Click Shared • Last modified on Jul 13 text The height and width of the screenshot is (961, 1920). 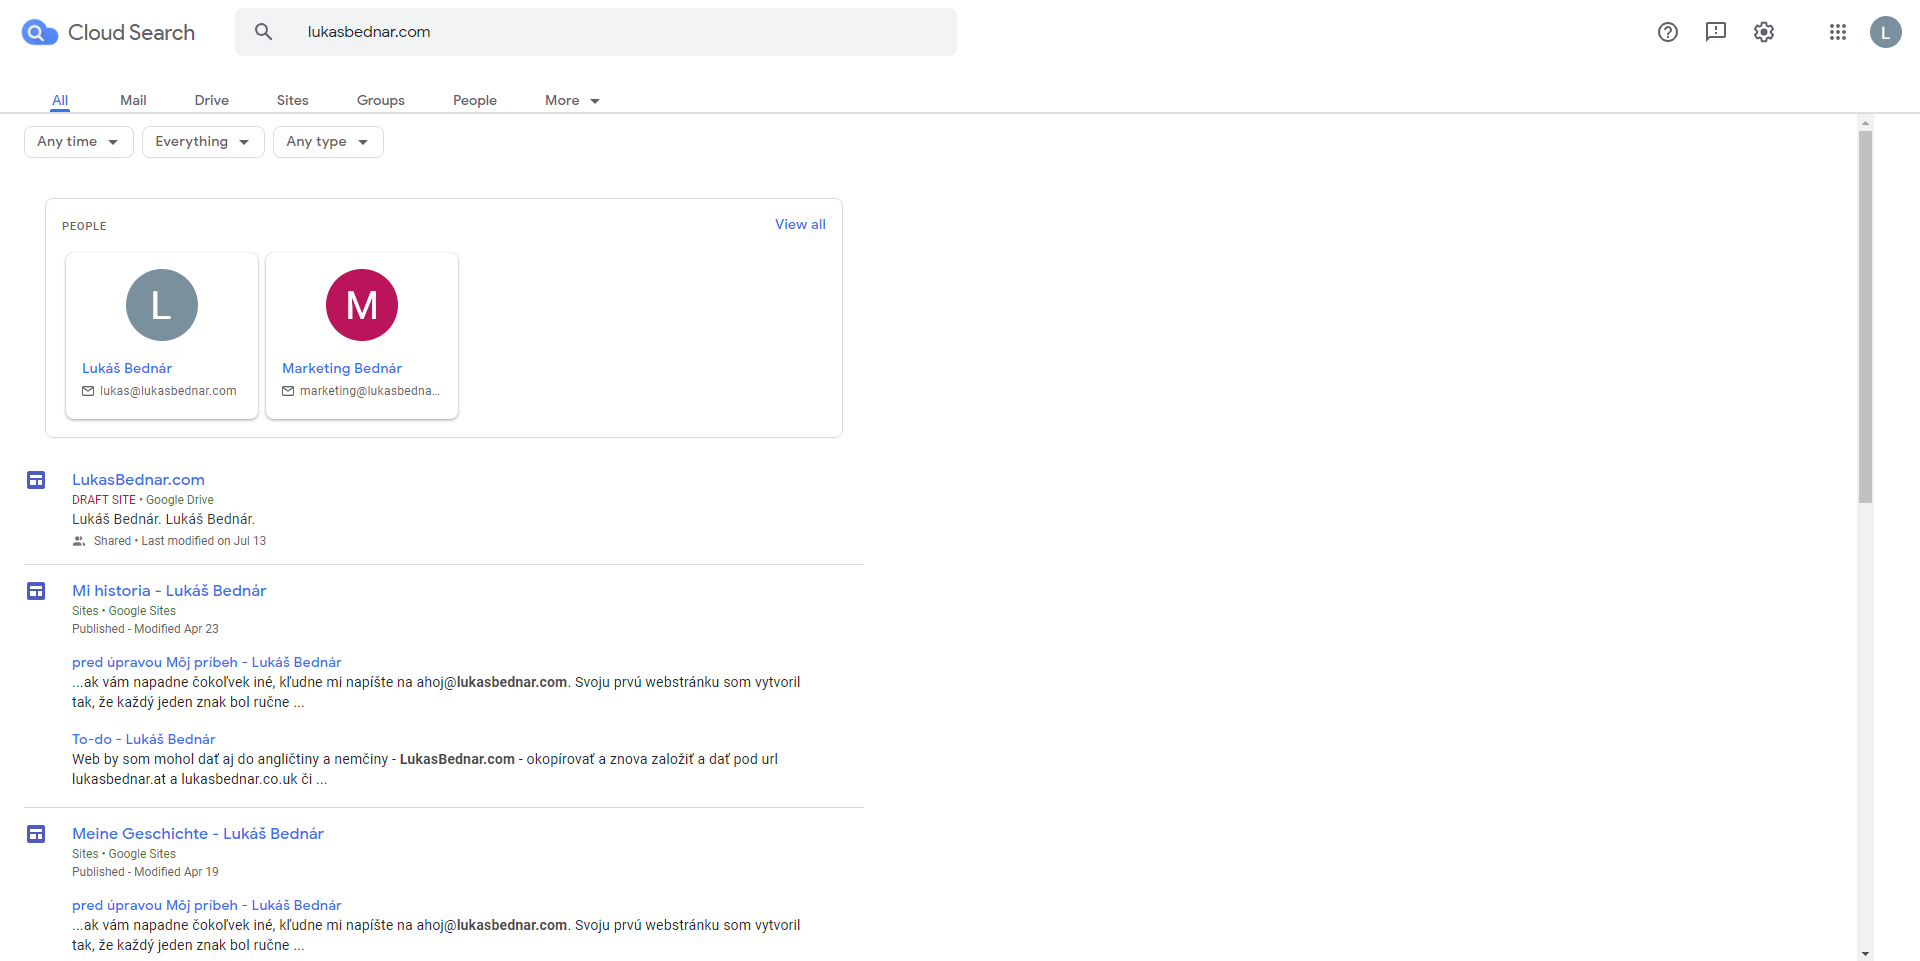point(180,541)
